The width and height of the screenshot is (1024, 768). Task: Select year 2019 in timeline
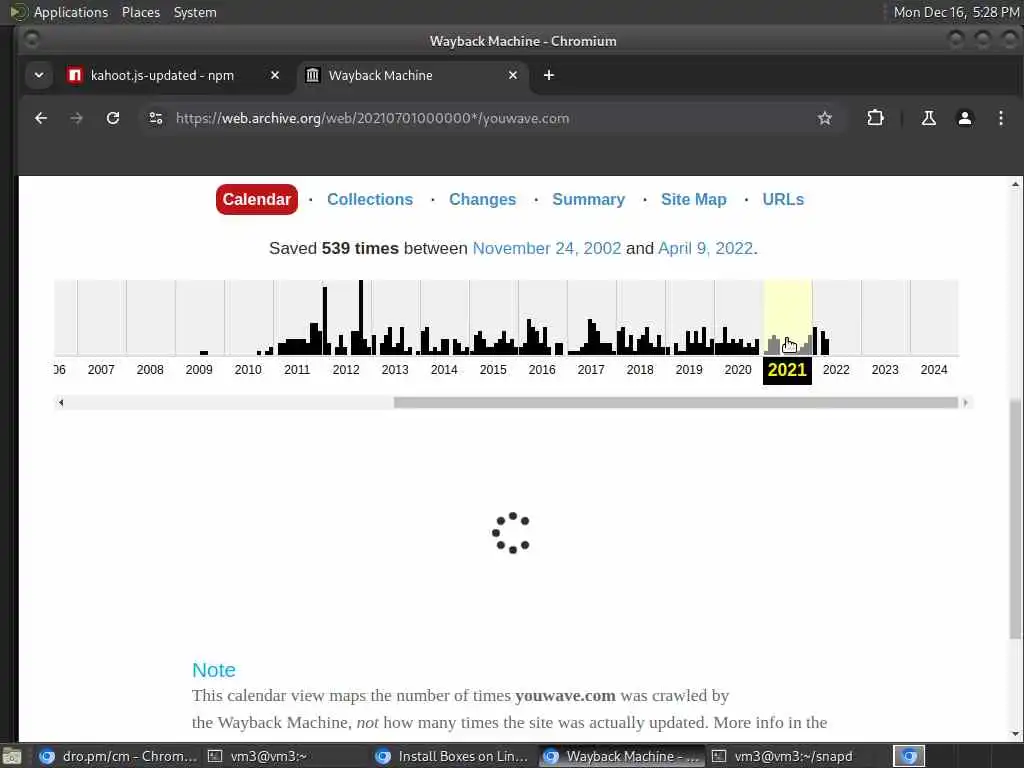pos(689,370)
